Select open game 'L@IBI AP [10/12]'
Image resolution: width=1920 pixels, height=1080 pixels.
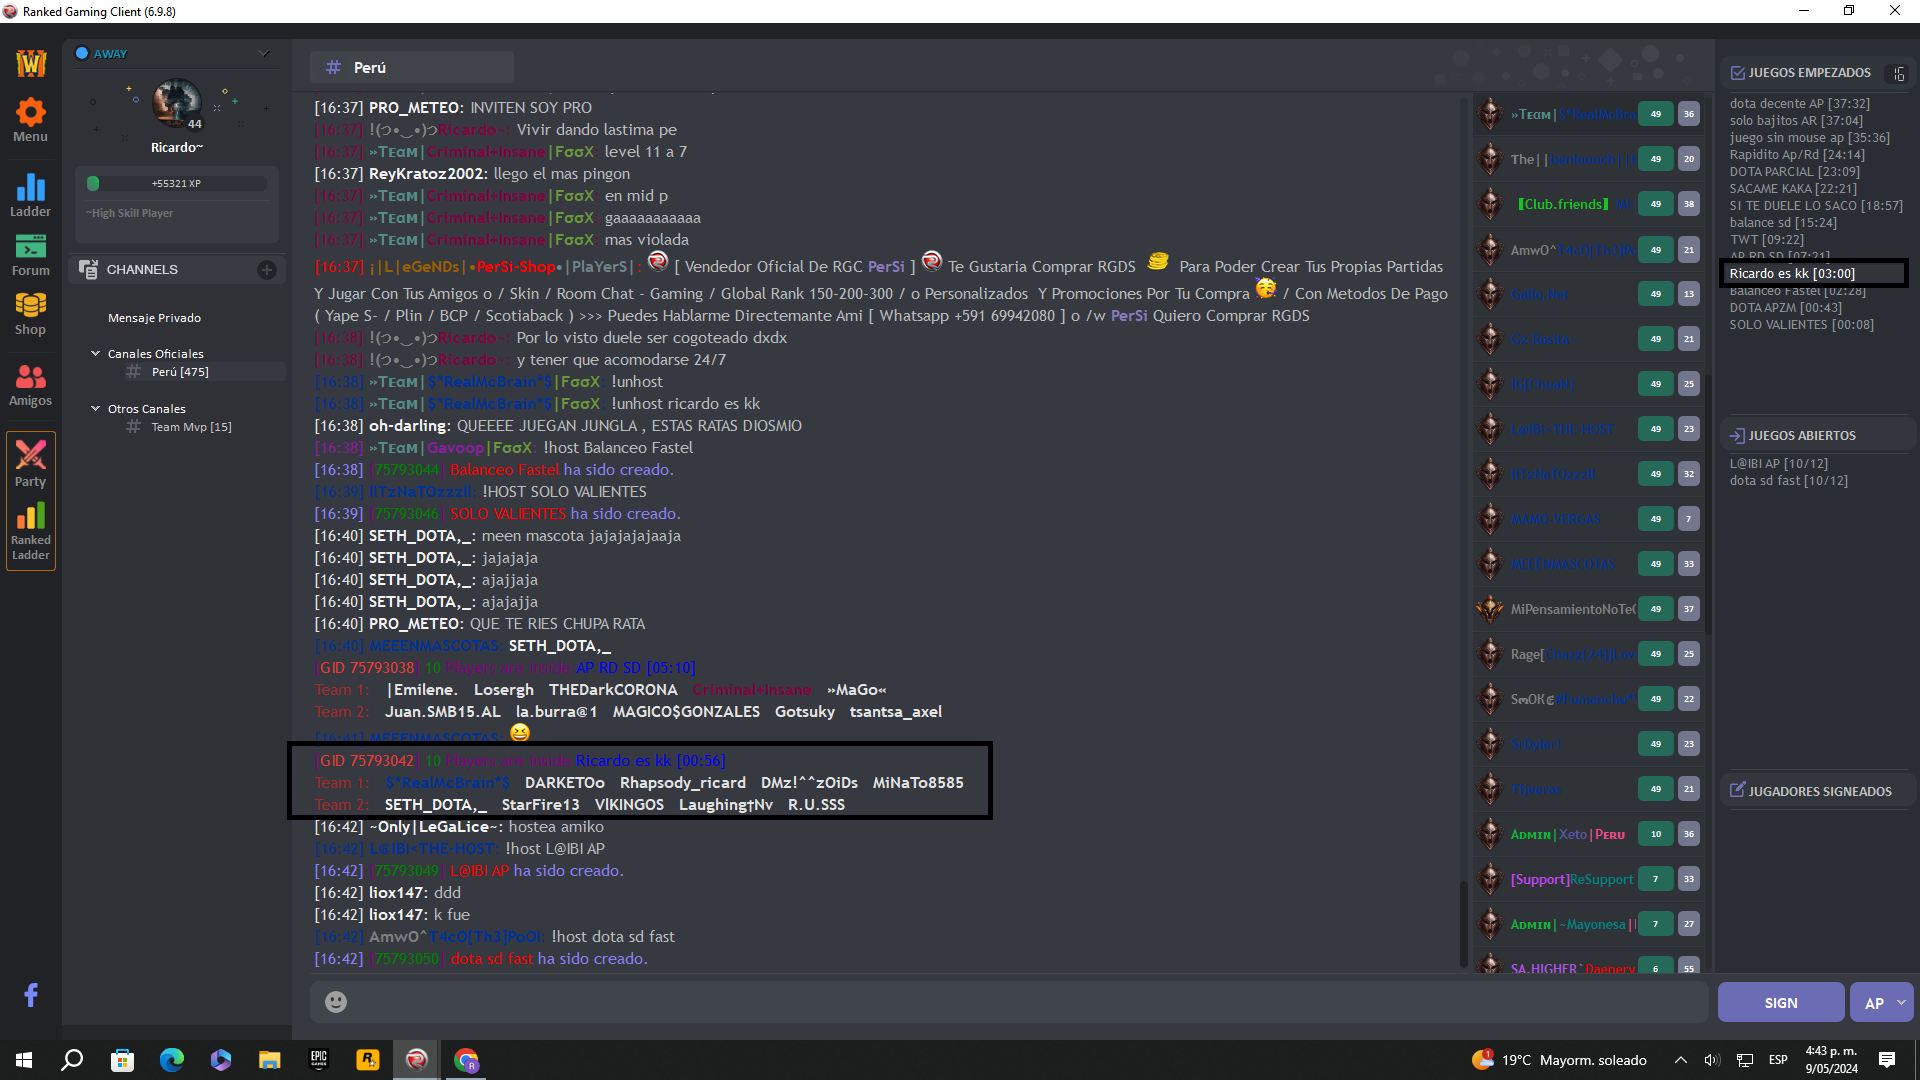tap(1778, 463)
